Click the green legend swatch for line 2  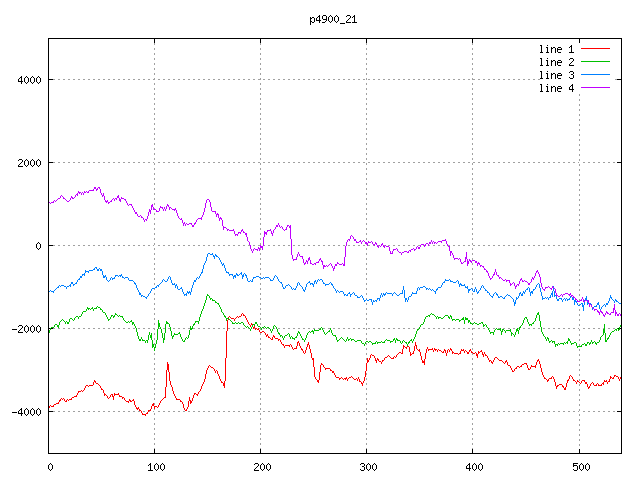coord(595,62)
